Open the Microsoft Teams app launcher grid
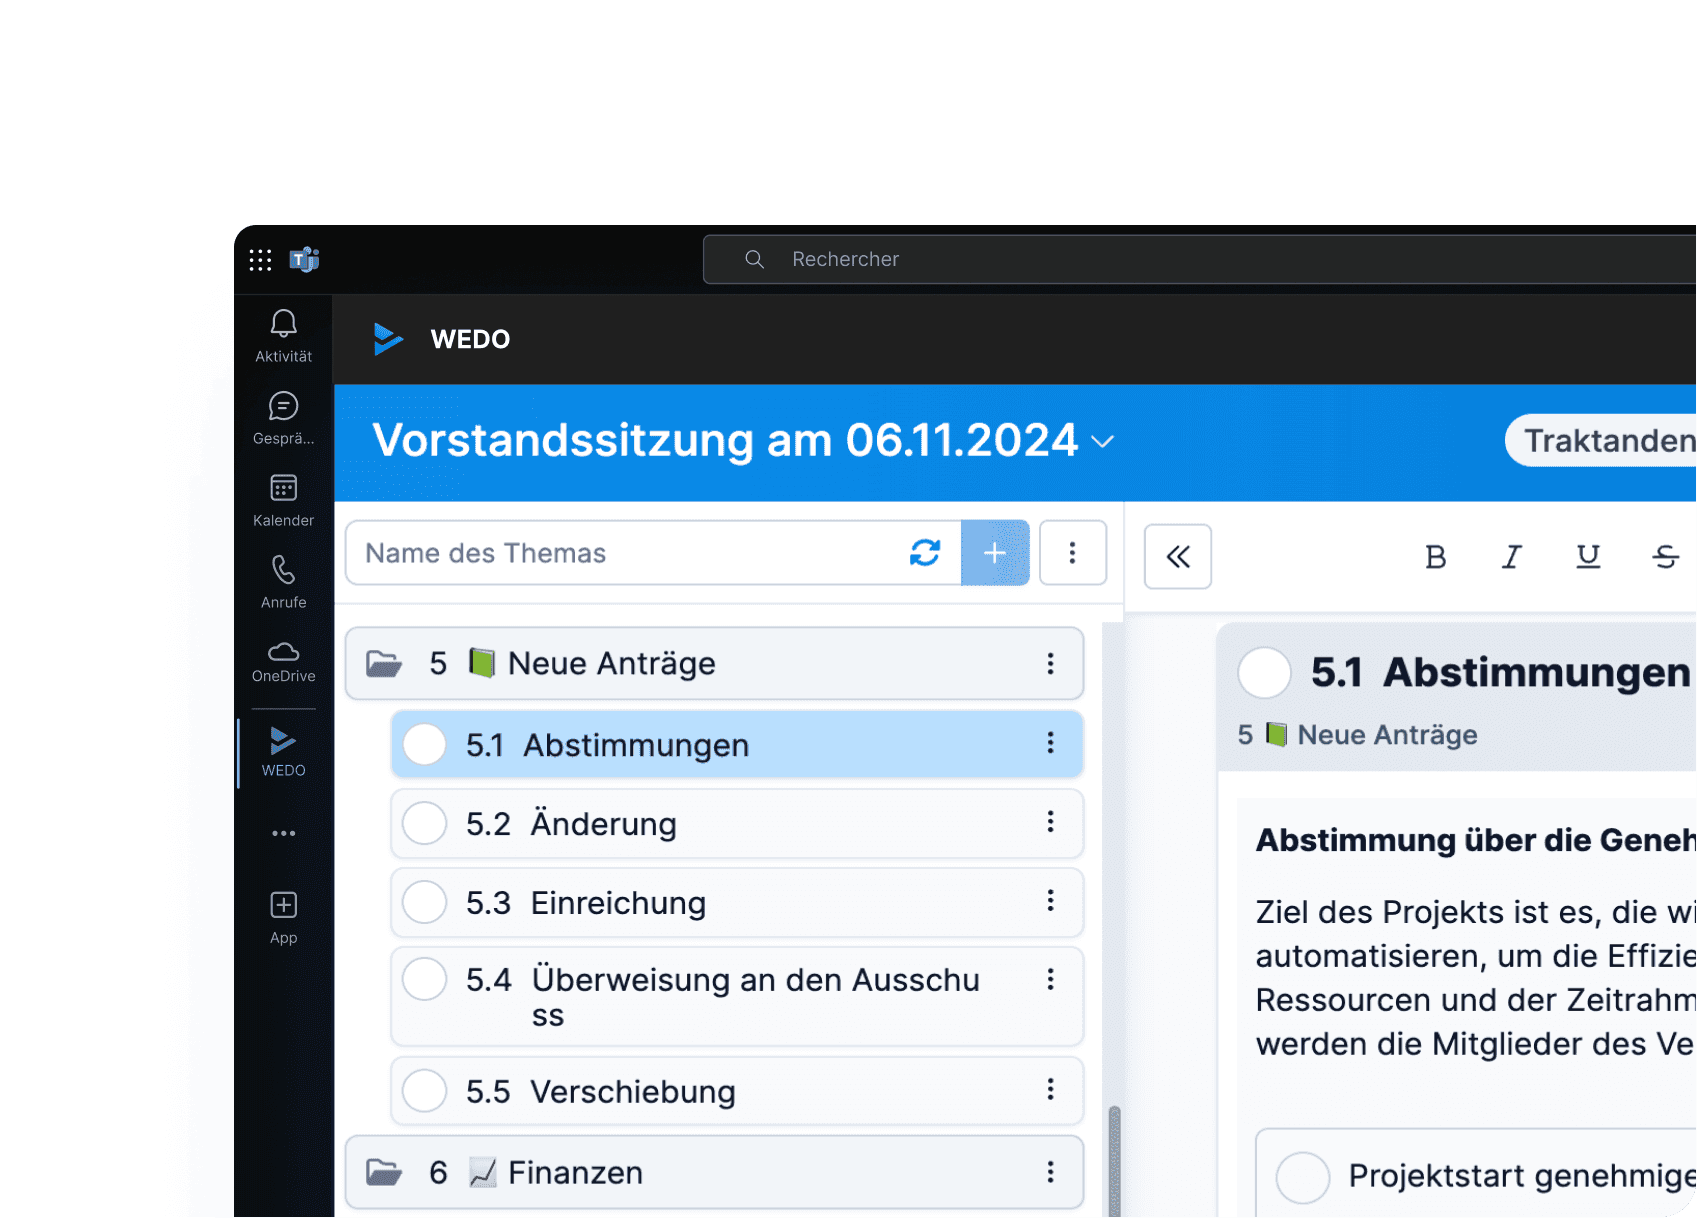Viewport: 1697px width, 1218px height. (x=260, y=259)
